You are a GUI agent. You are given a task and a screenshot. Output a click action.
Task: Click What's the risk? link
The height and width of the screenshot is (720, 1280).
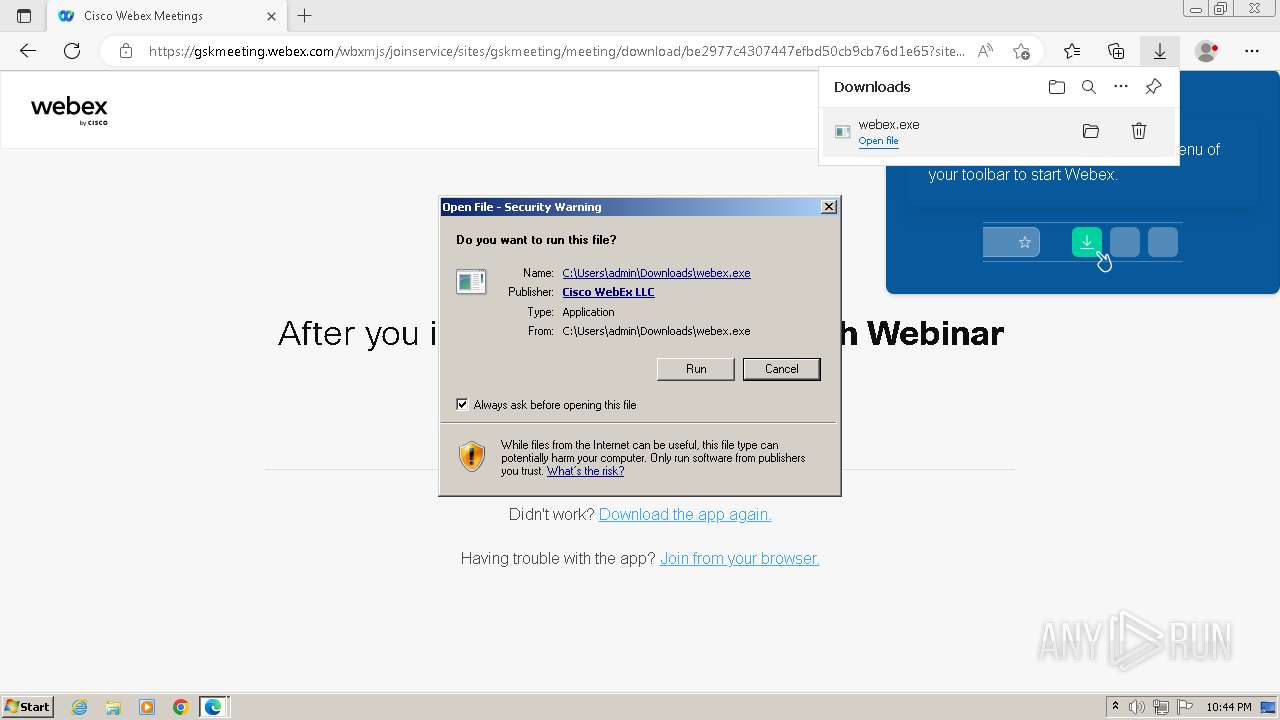point(585,471)
